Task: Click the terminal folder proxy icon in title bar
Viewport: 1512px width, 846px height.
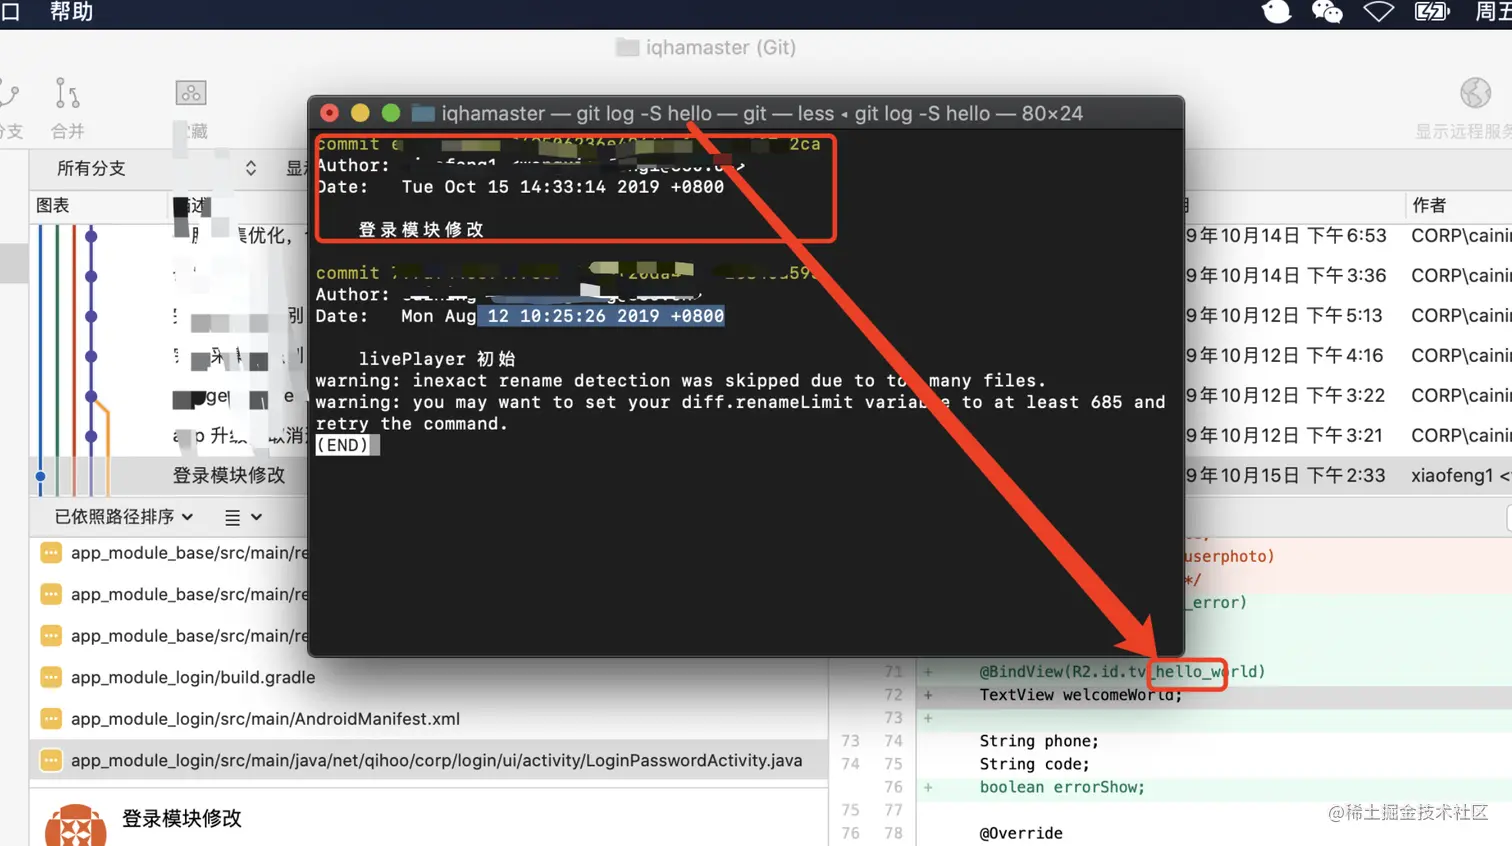Action: click(423, 113)
